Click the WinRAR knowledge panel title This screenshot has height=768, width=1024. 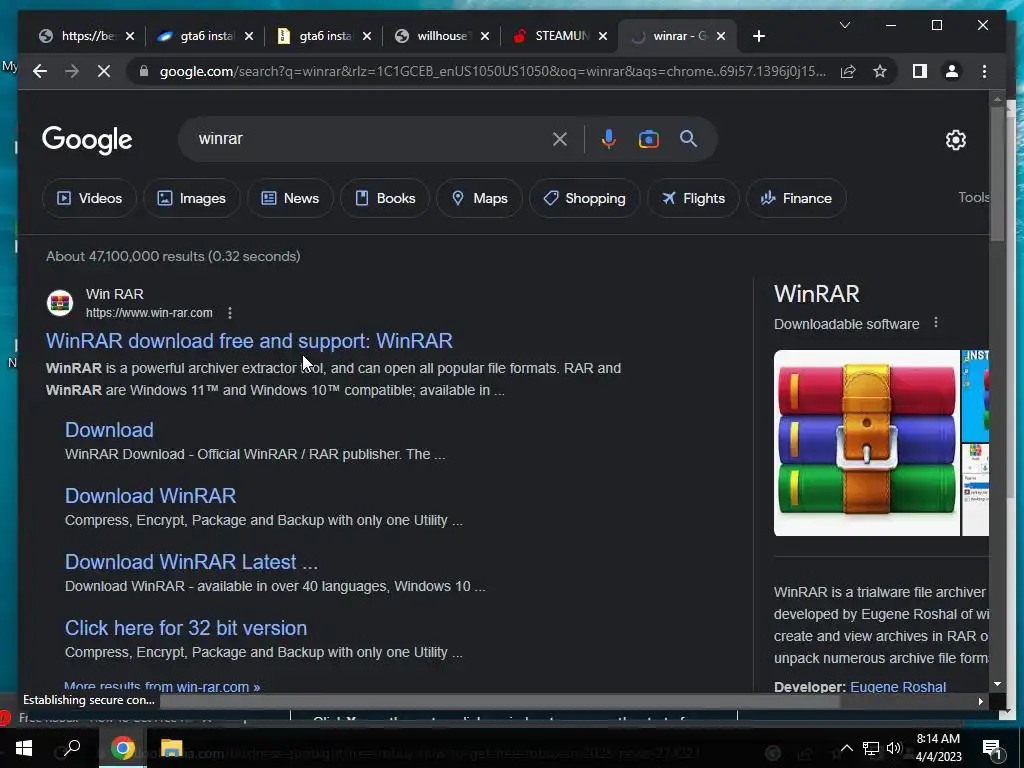coord(816,294)
